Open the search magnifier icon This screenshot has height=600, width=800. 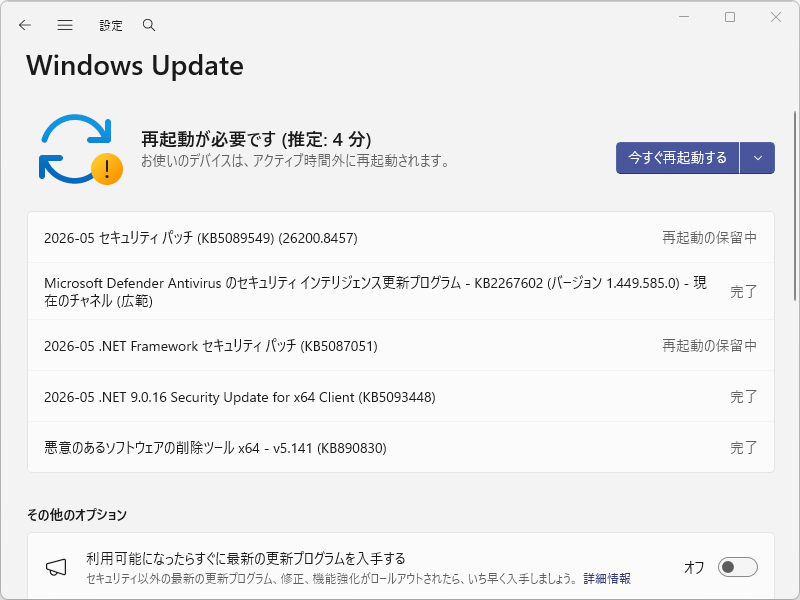point(148,25)
